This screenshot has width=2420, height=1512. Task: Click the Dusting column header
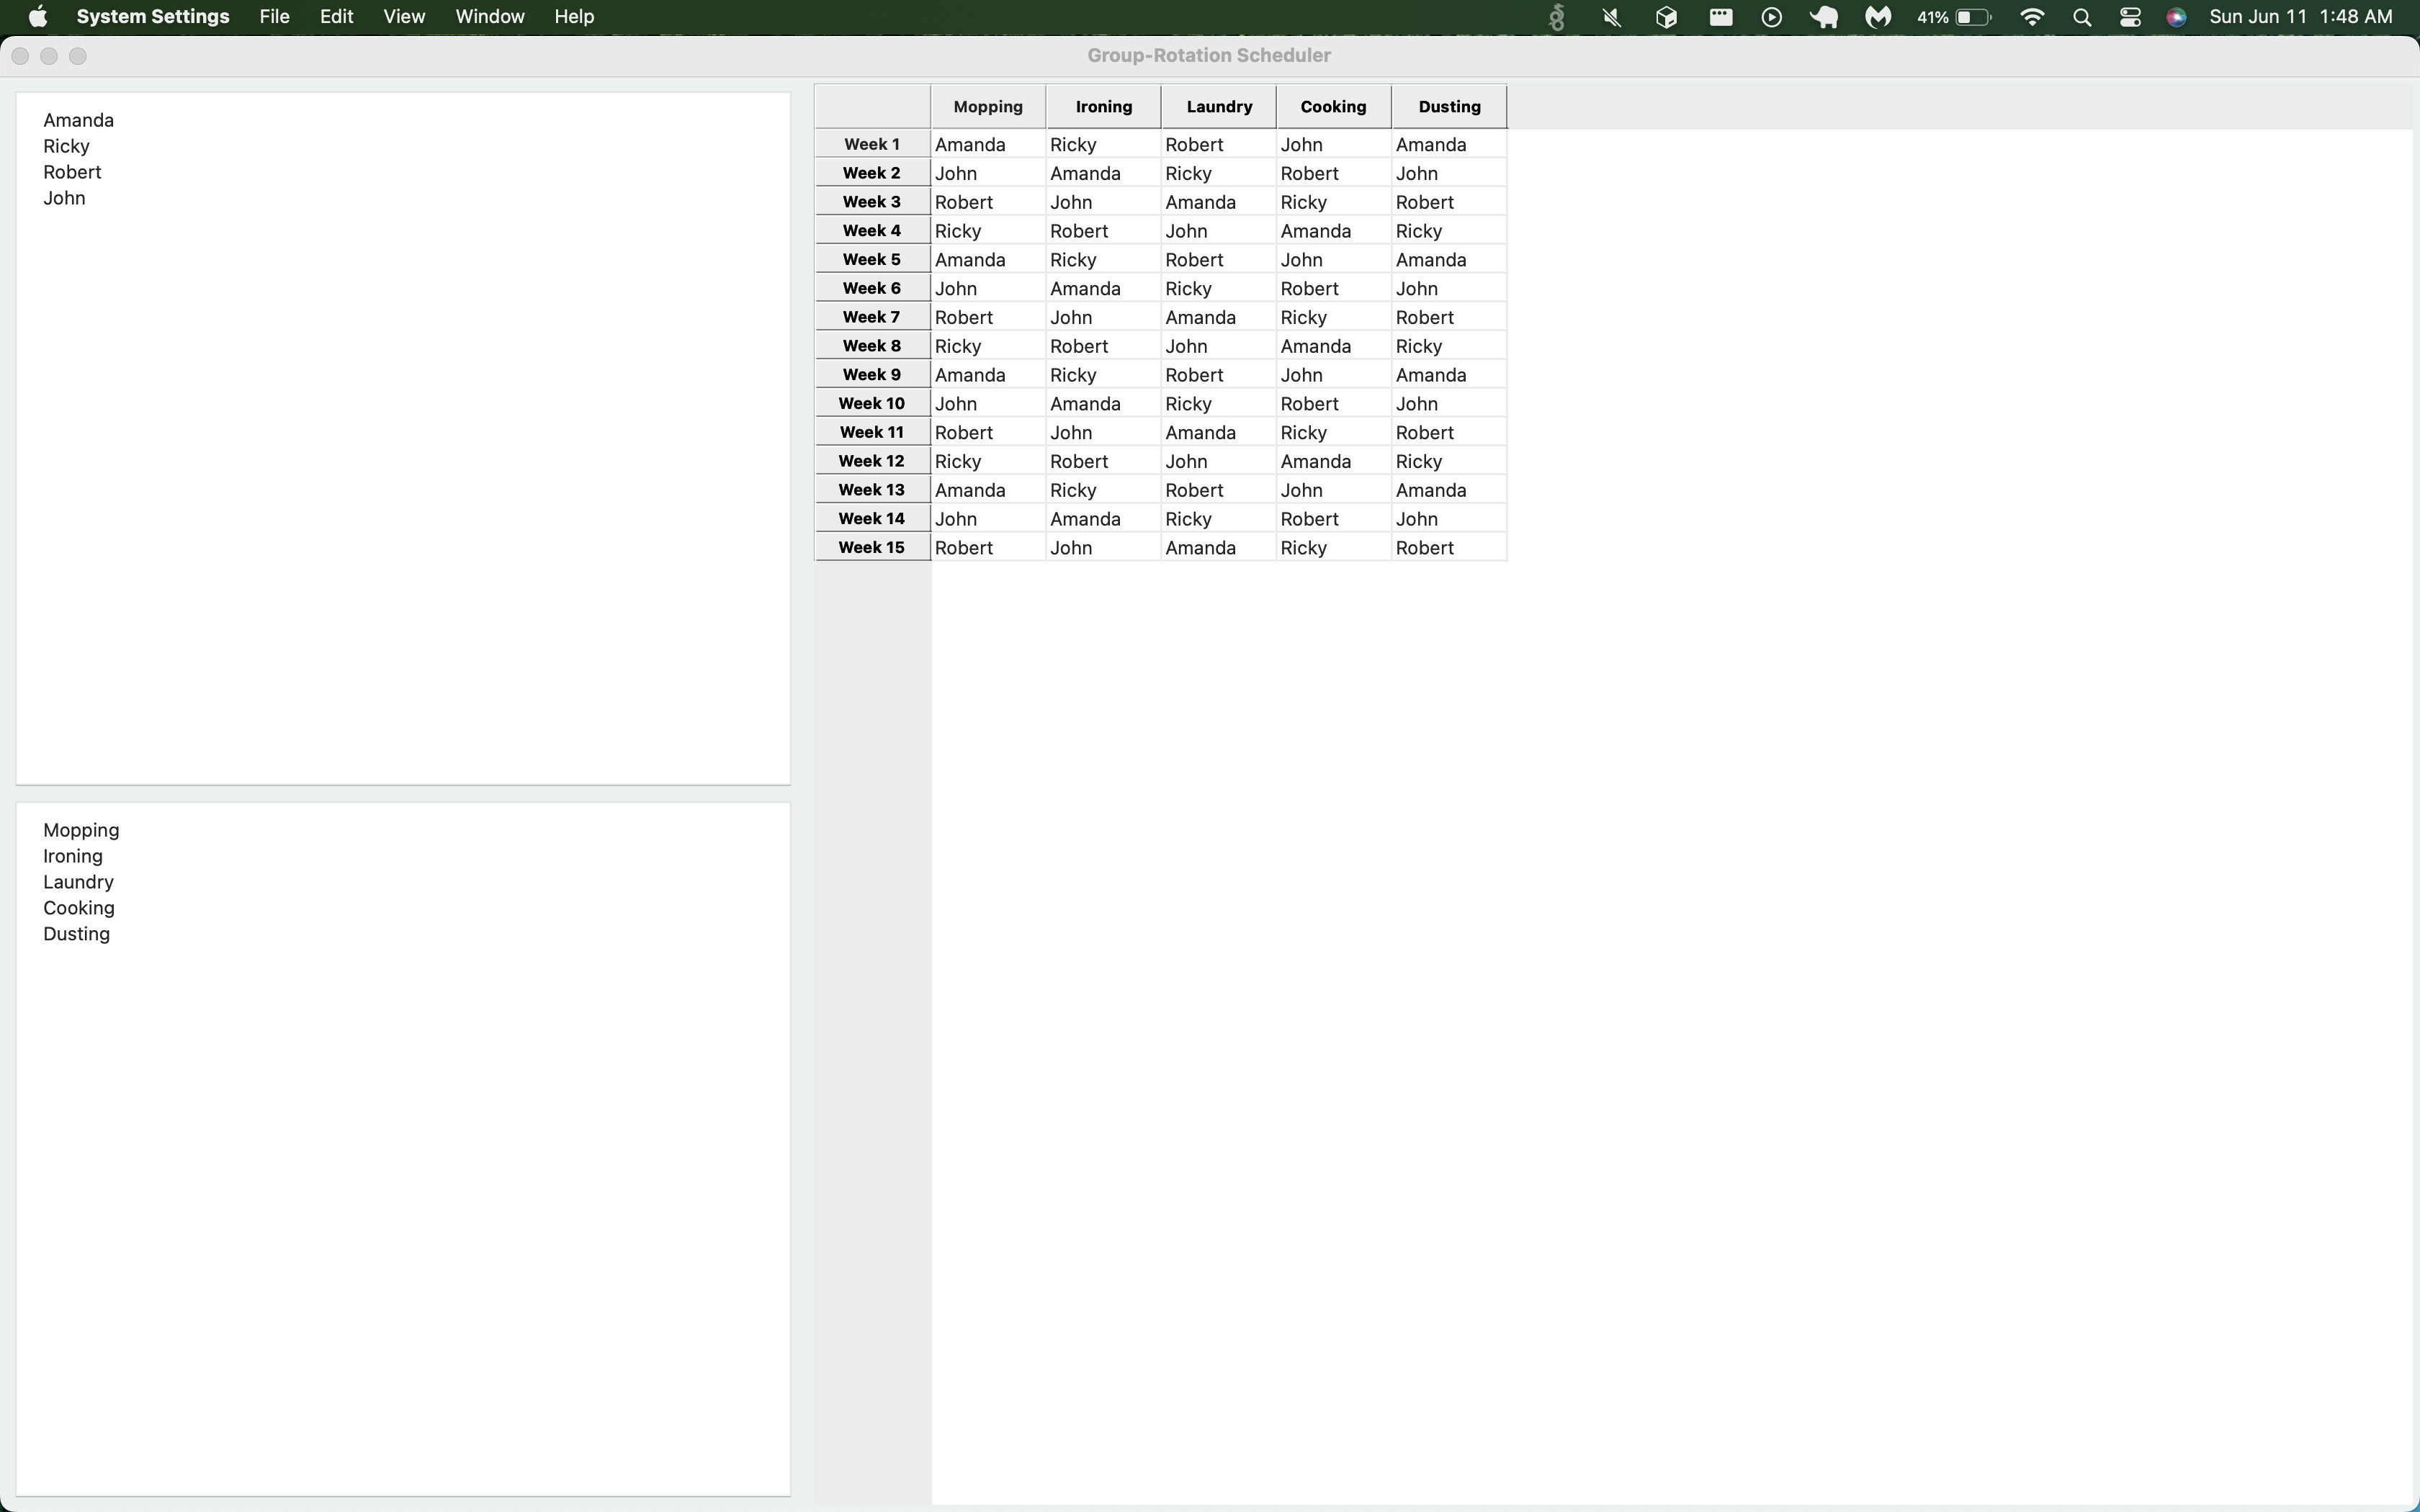click(1449, 107)
